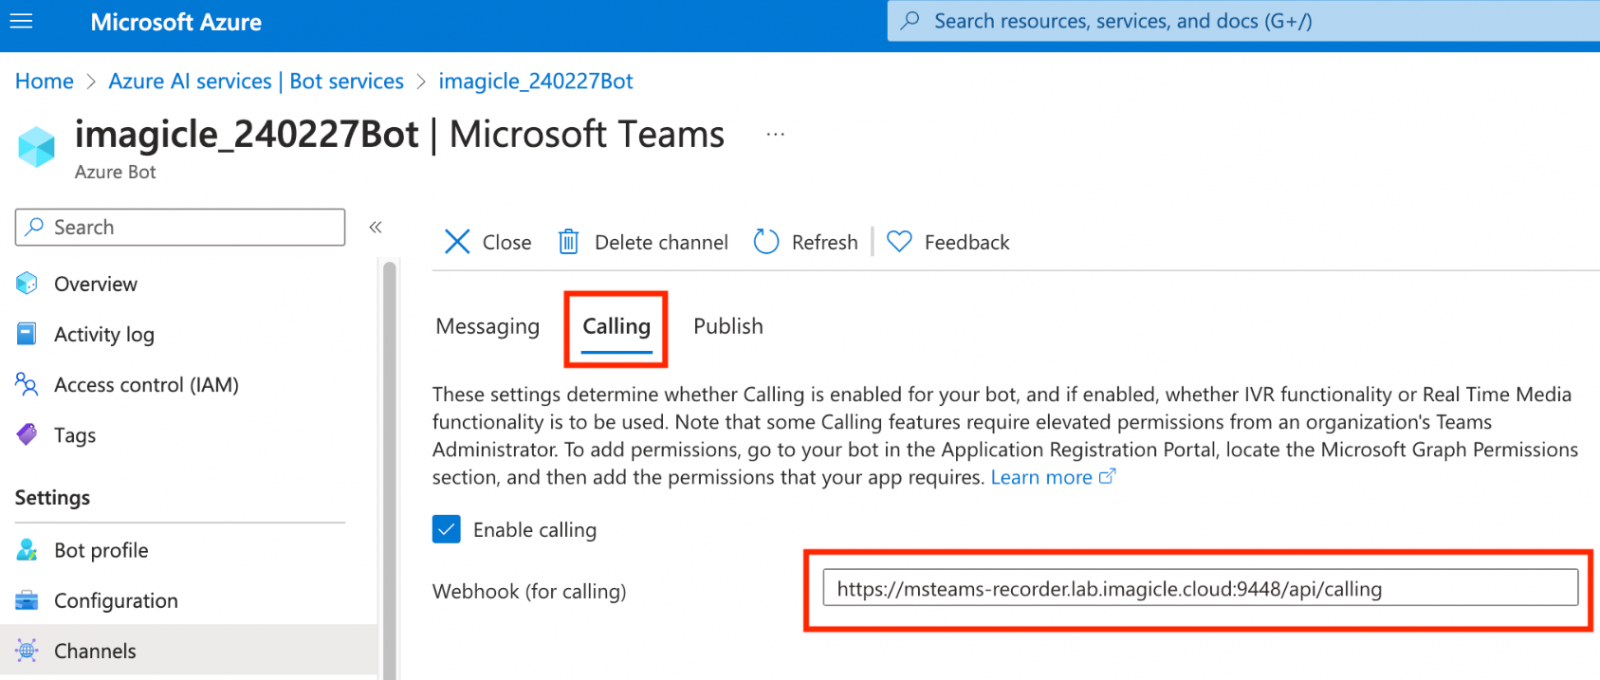Close the Microsoft Teams channel pane
1600x680 pixels.
point(487,242)
